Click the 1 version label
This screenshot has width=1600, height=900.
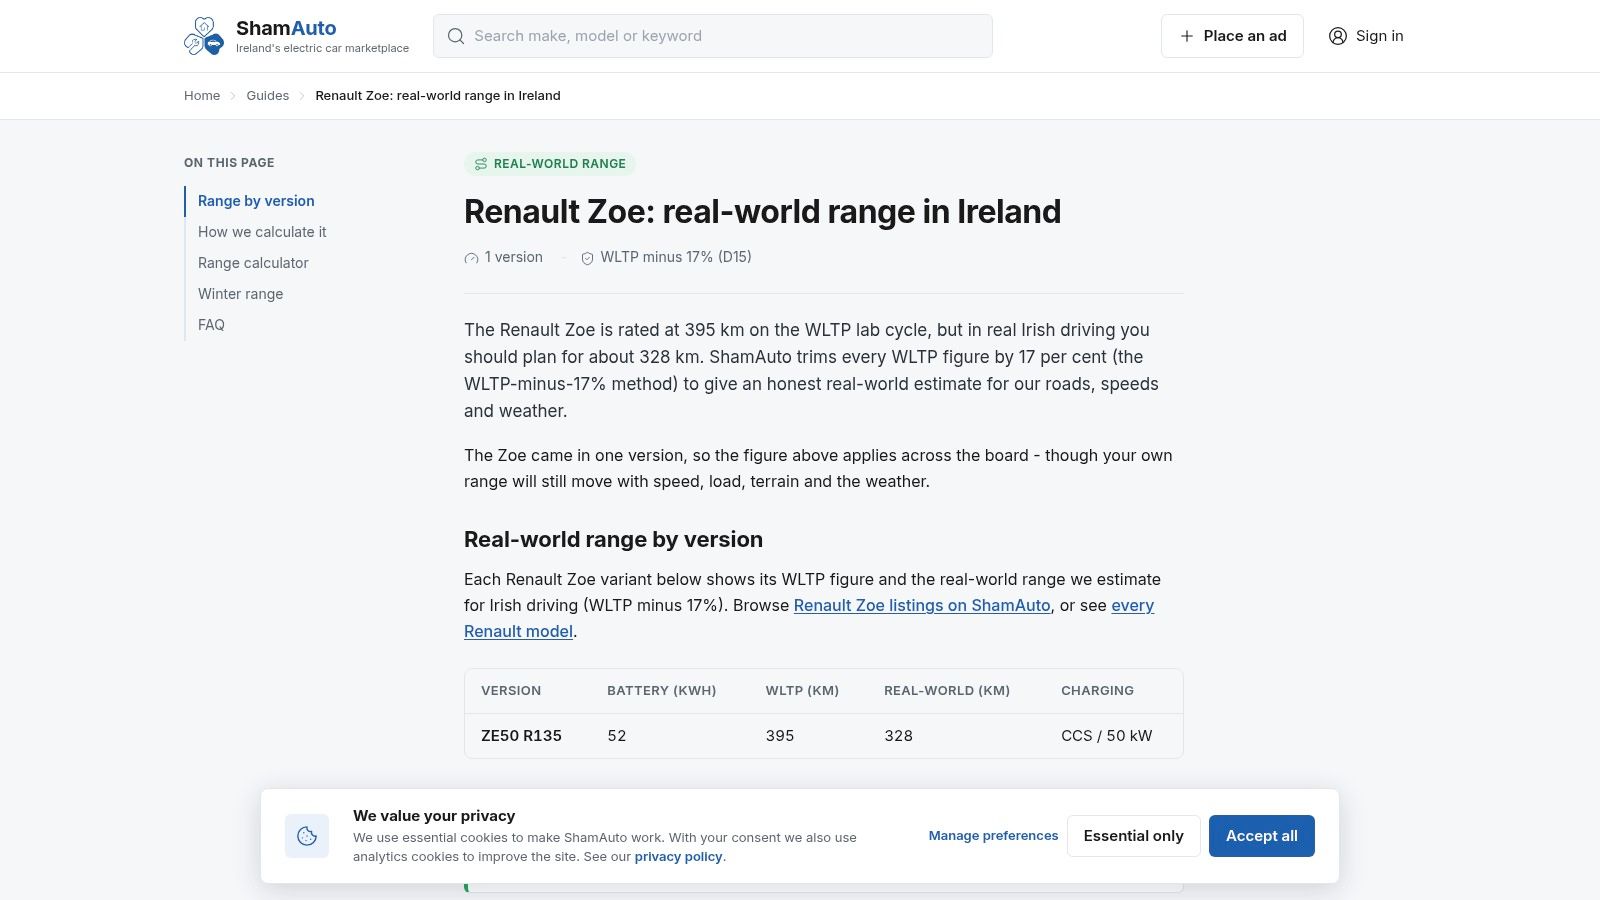click(x=514, y=257)
